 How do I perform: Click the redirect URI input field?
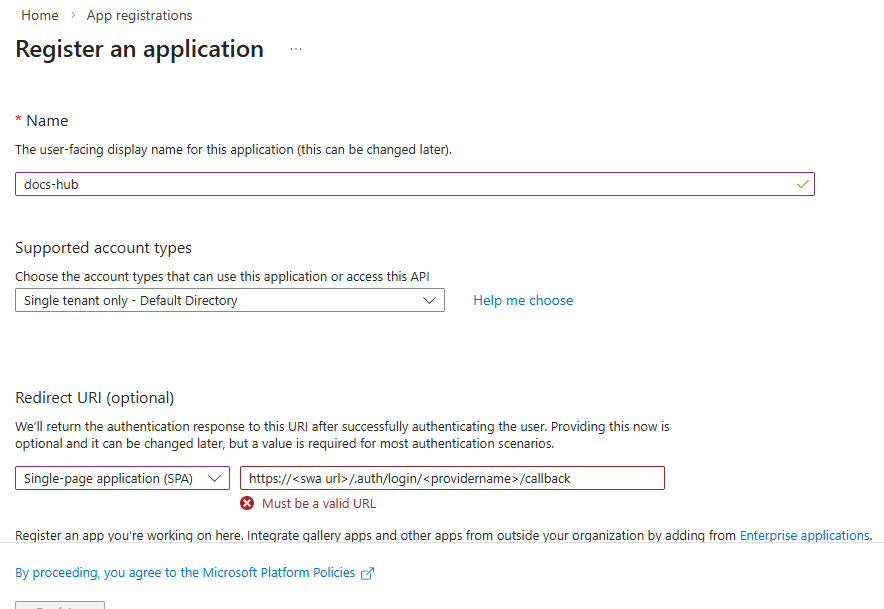pos(452,478)
